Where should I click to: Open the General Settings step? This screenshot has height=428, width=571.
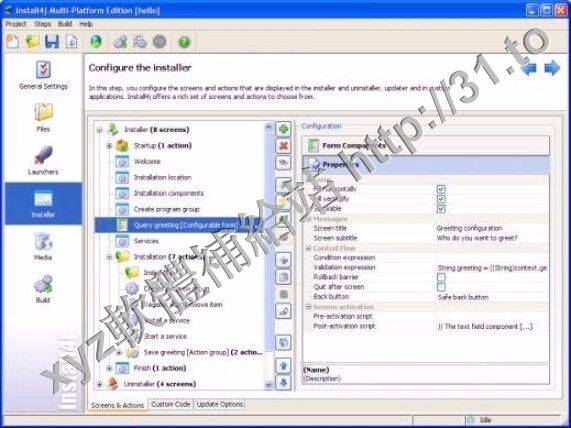point(43,75)
